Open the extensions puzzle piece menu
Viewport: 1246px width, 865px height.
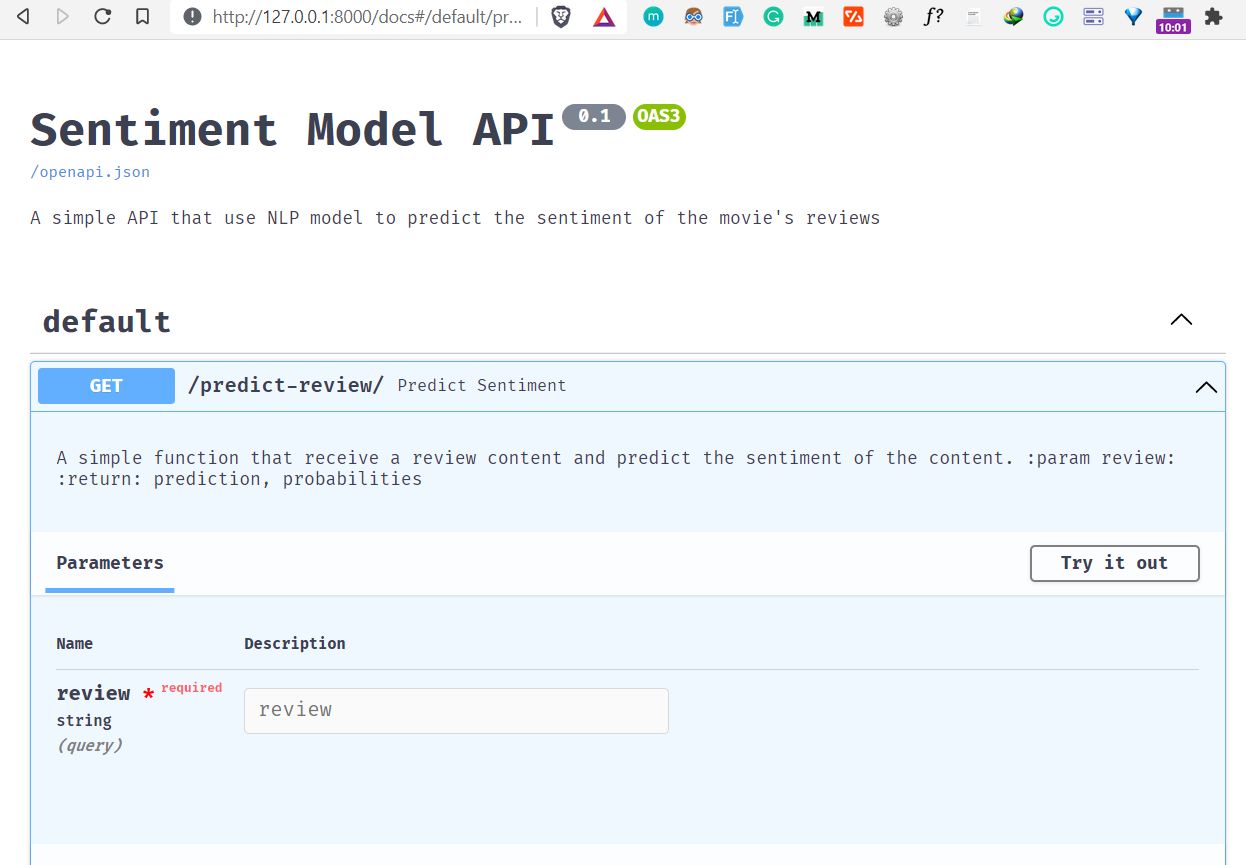tap(1213, 17)
